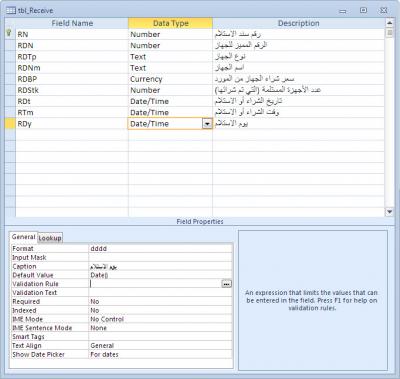Select the RDy field name cell
The height and width of the screenshot is (379, 400).
click(x=72, y=124)
